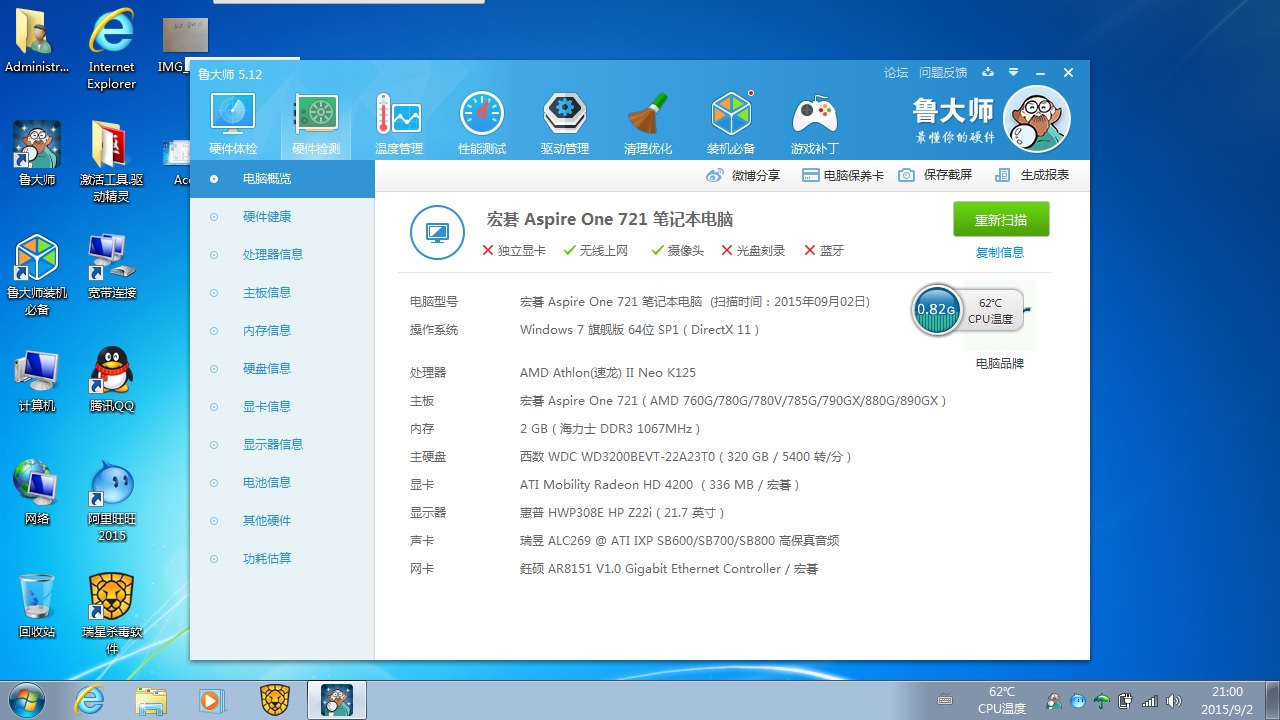The image size is (1280, 720).
Task: Select 硬盘信息 in the sidebar
Action: pyautogui.click(x=282, y=369)
